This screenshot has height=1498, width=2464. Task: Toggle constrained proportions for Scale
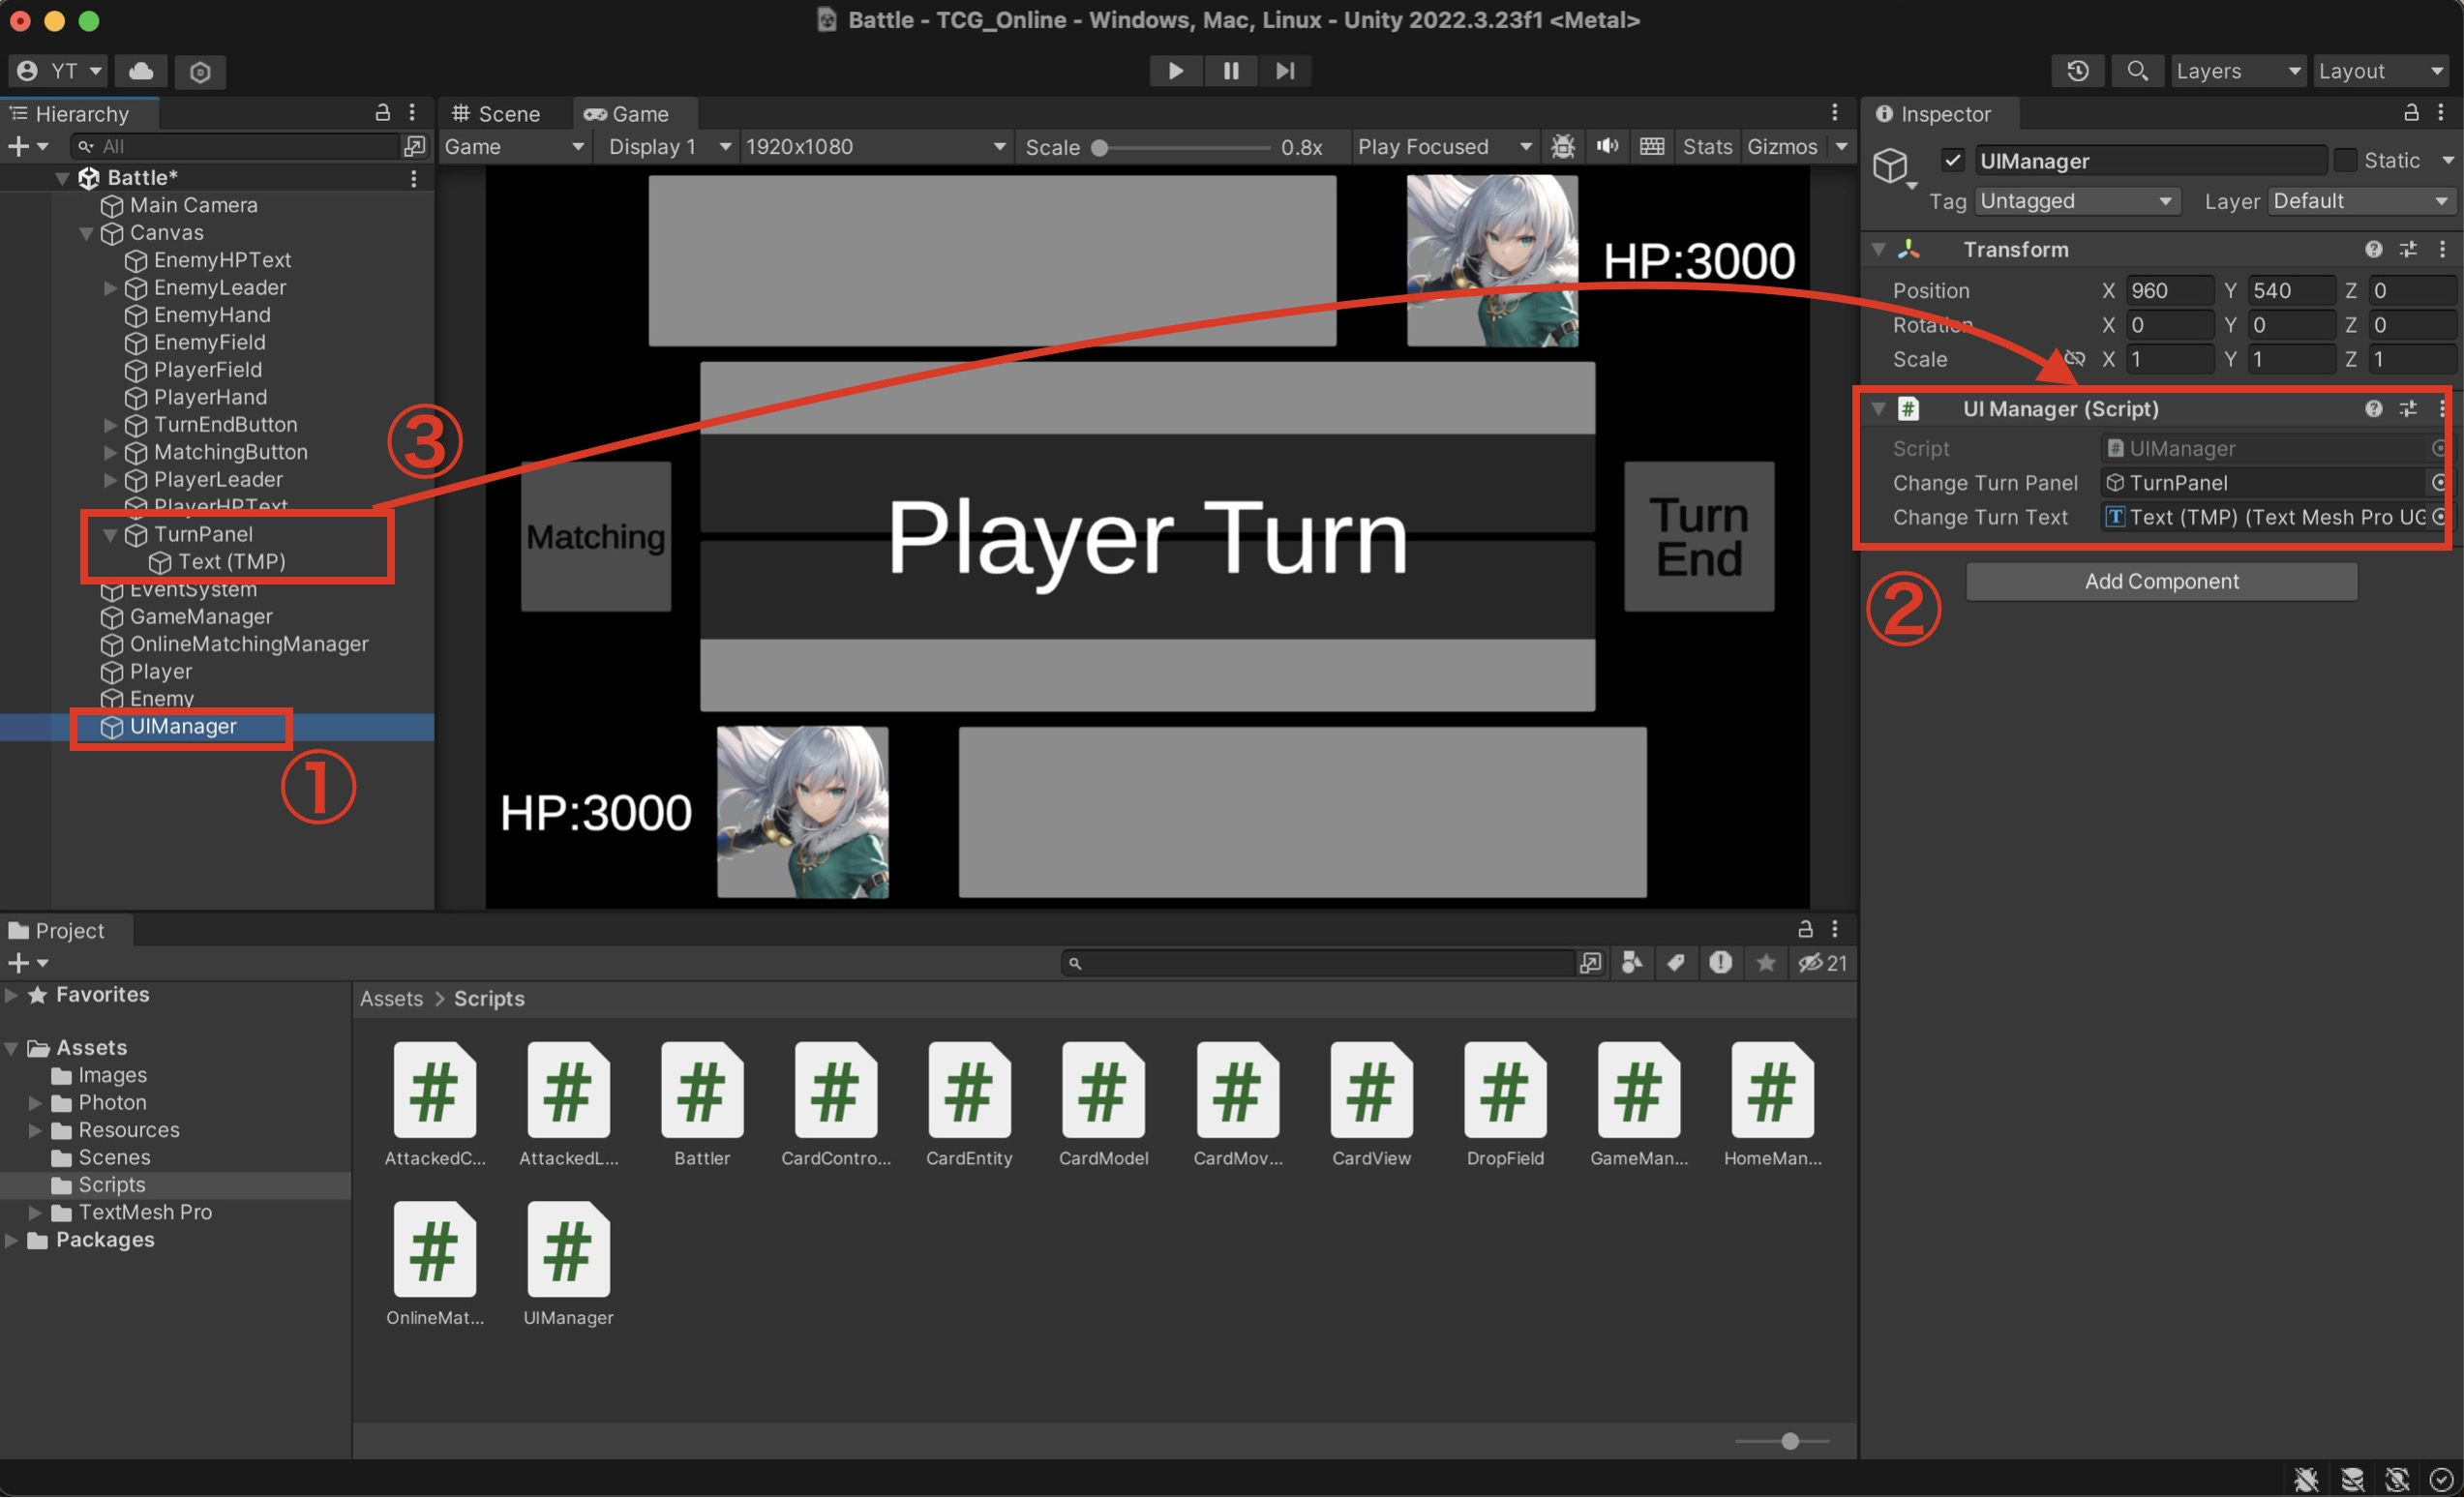(x=2074, y=359)
